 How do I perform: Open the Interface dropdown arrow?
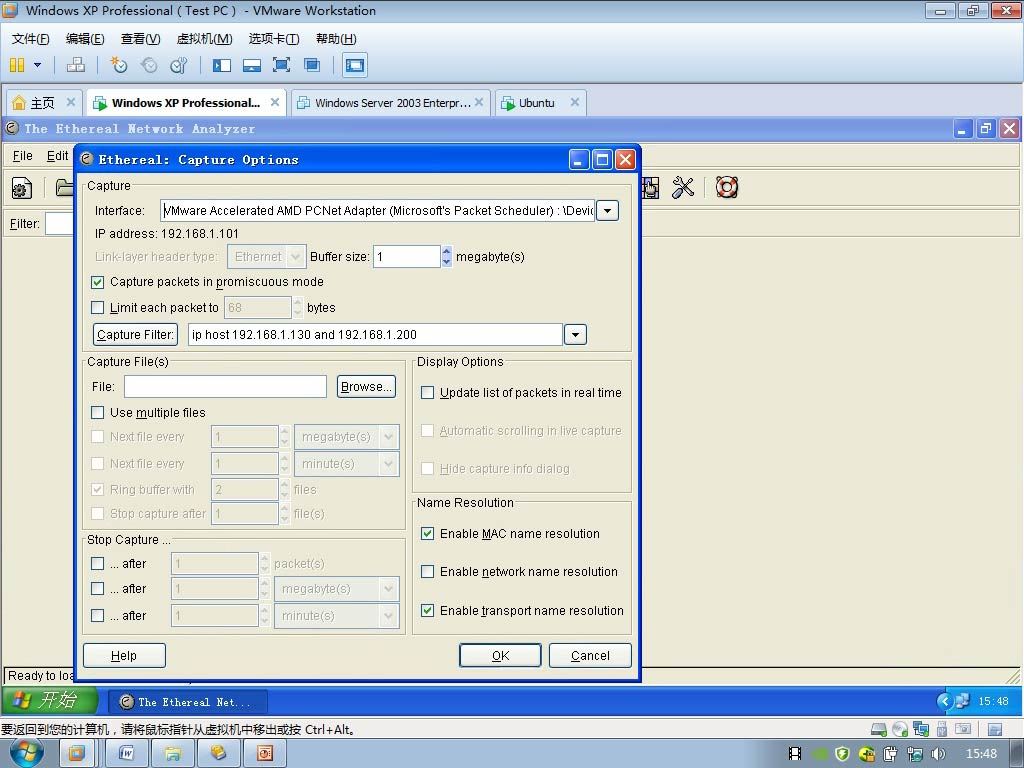pos(607,210)
